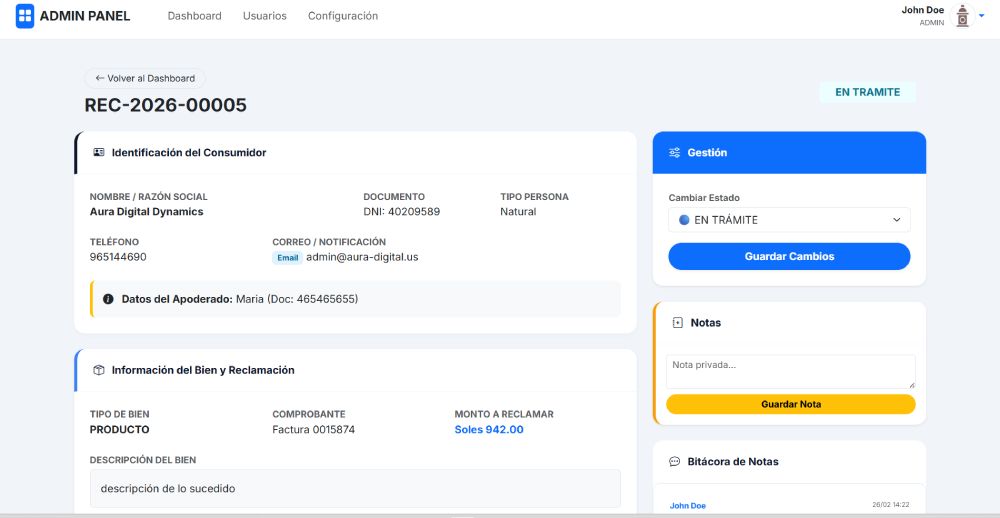Click John Doe author in Bitácora de Notas

coord(688,506)
